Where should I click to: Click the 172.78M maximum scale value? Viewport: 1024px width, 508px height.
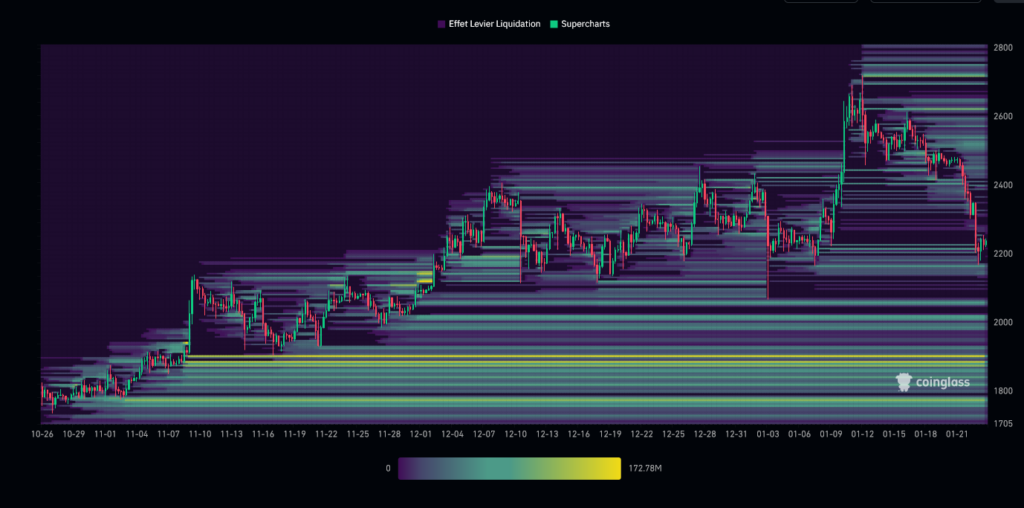pos(645,468)
